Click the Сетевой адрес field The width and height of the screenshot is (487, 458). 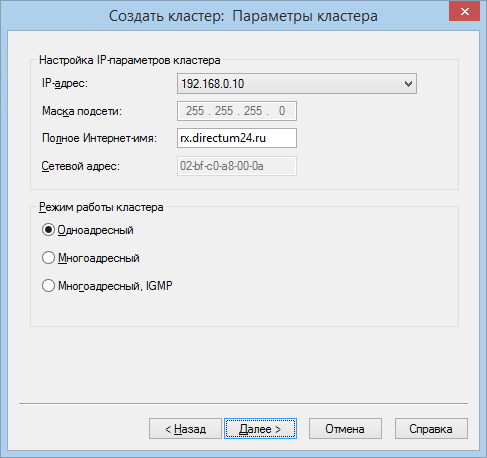[x=237, y=166]
